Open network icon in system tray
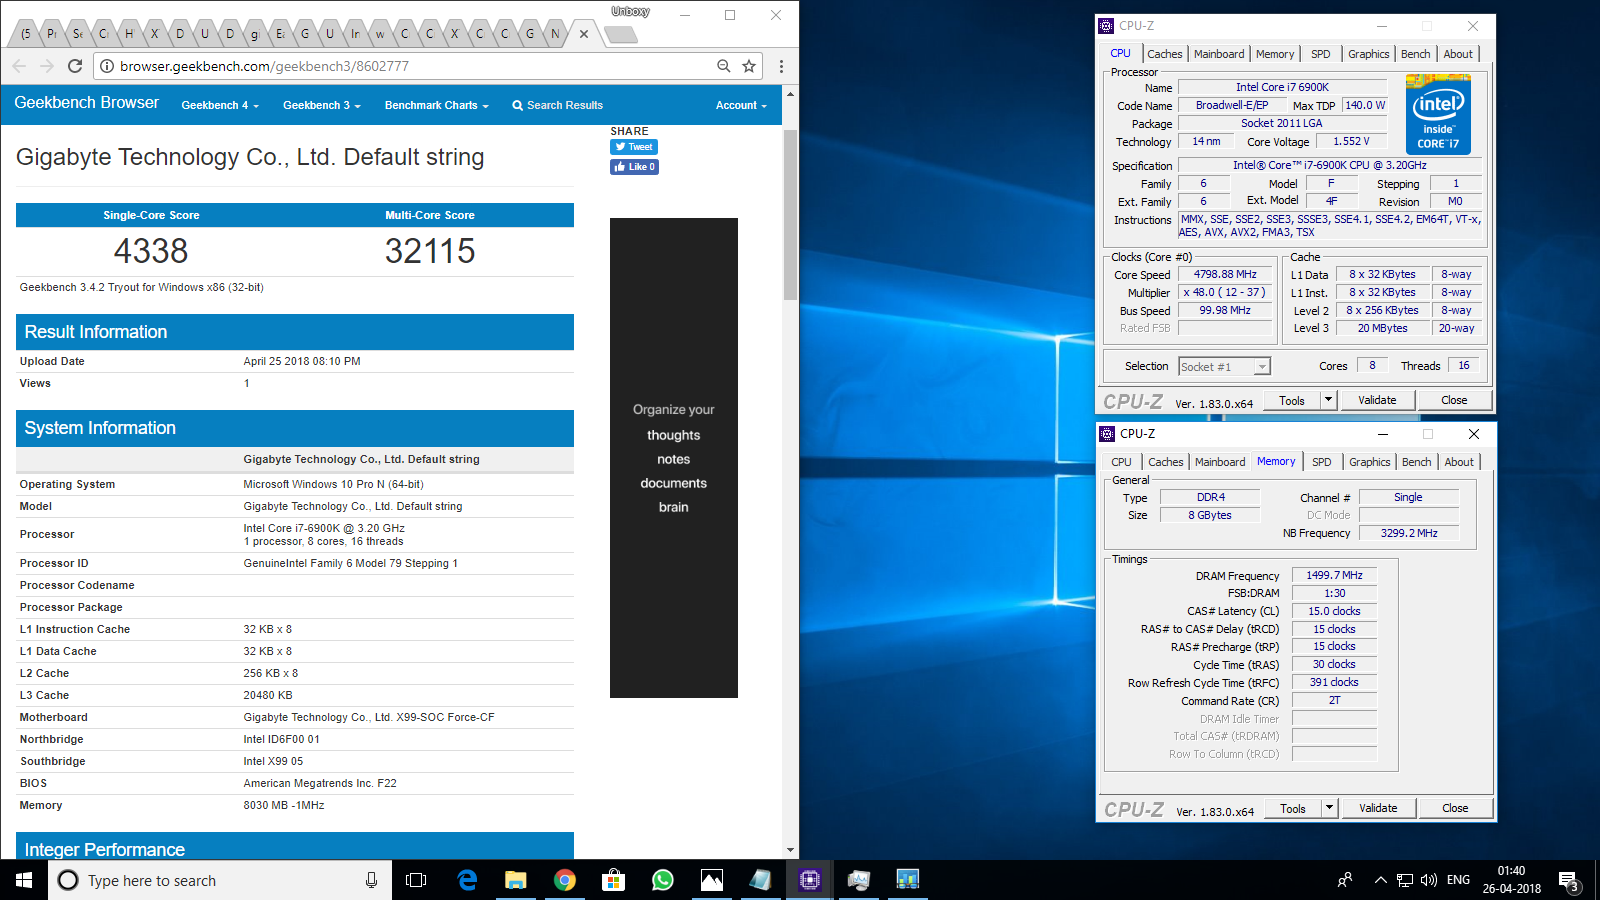 pos(1405,880)
